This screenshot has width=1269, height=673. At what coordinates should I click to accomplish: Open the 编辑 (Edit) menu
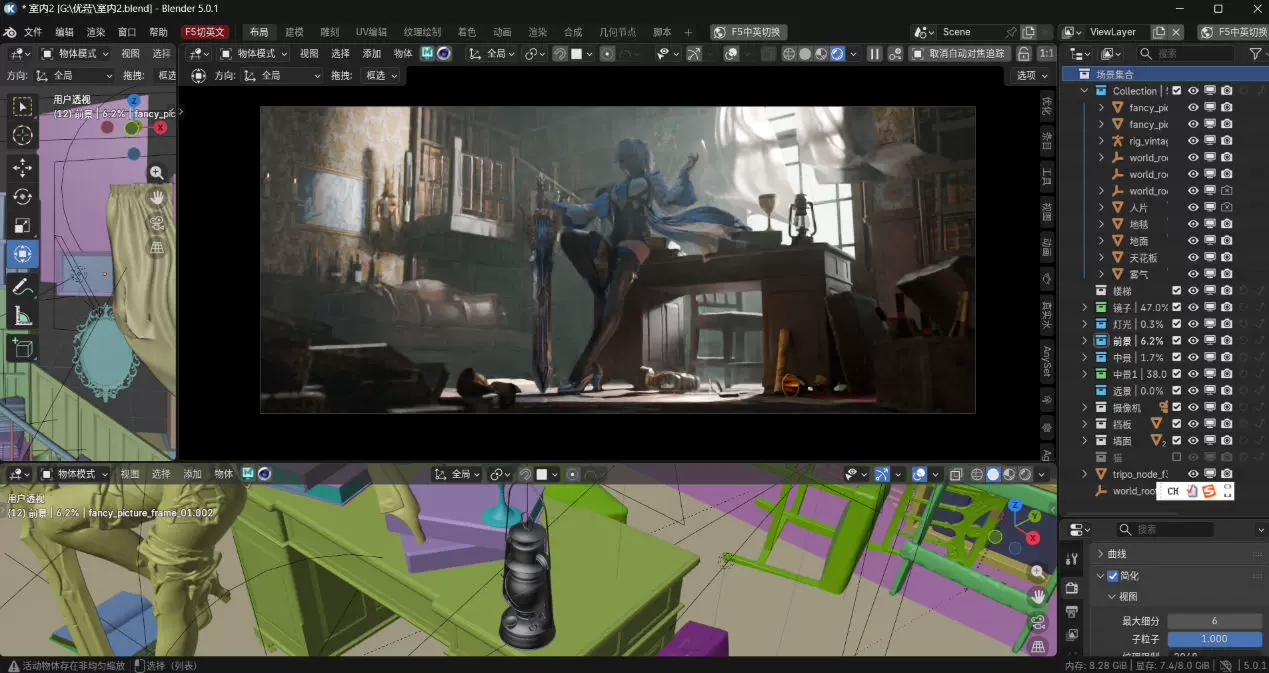coord(64,32)
